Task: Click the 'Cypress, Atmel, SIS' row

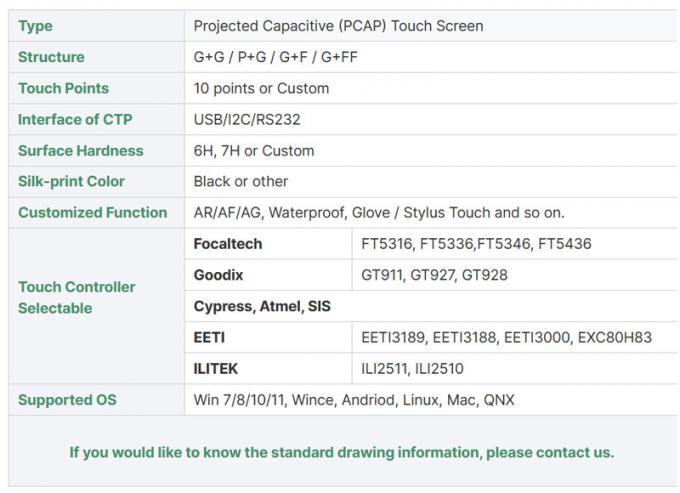Action: [262, 306]
